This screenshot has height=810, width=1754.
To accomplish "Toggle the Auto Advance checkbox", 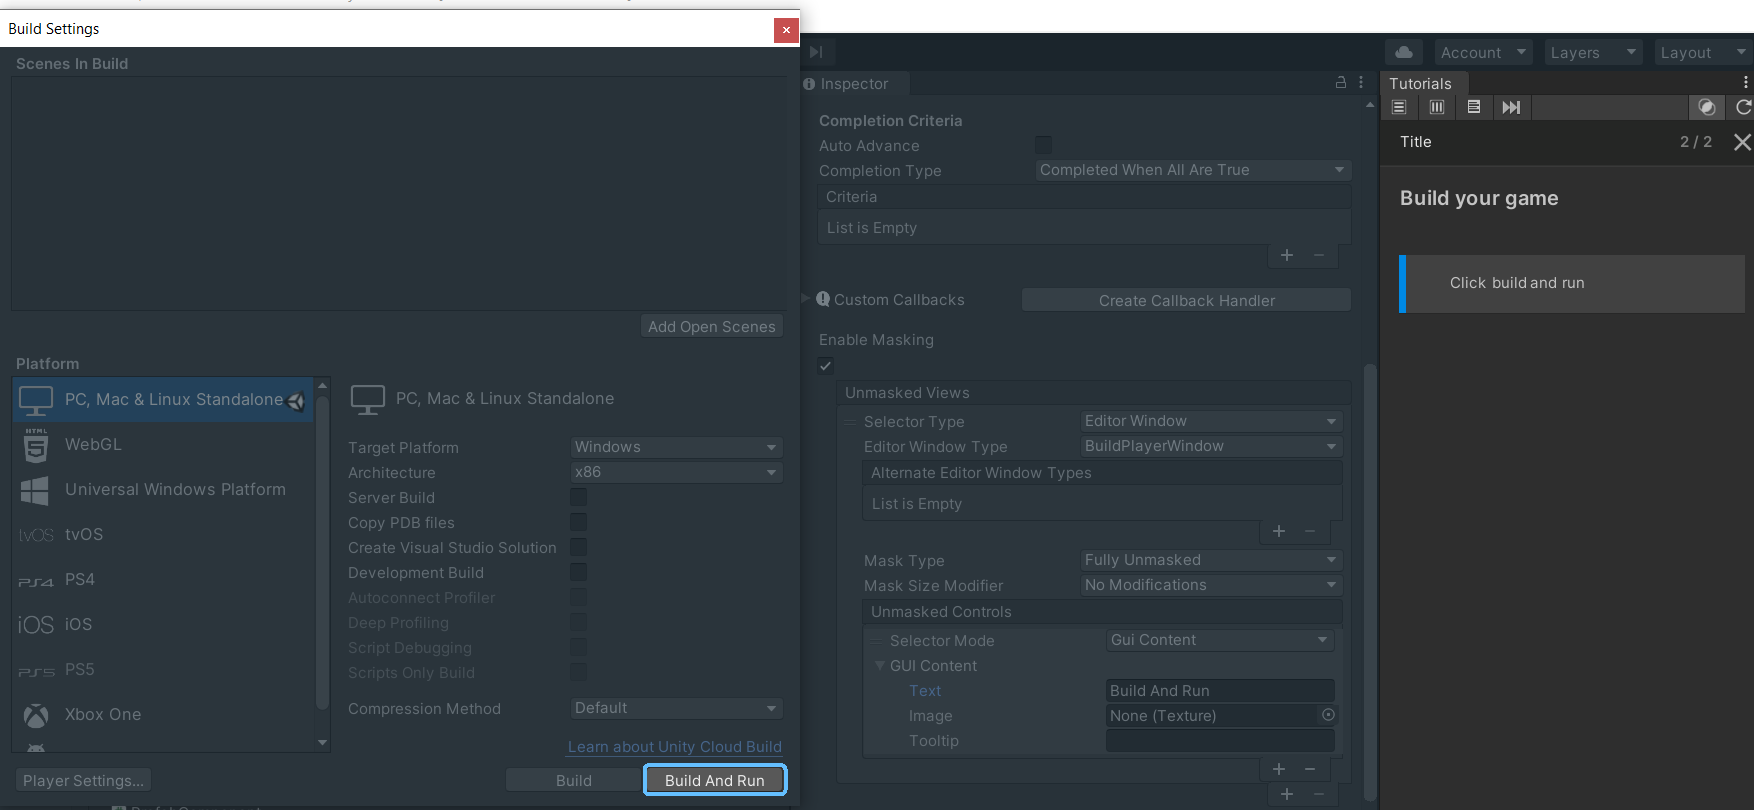I will 1043,145.
